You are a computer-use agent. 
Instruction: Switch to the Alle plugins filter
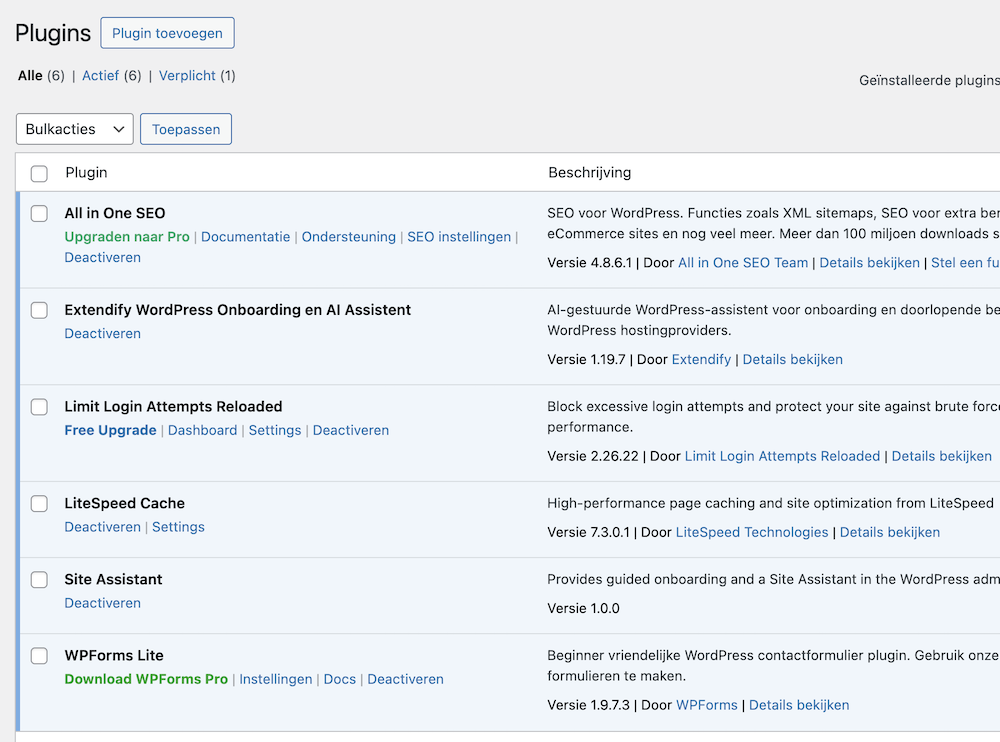(30, 76)
